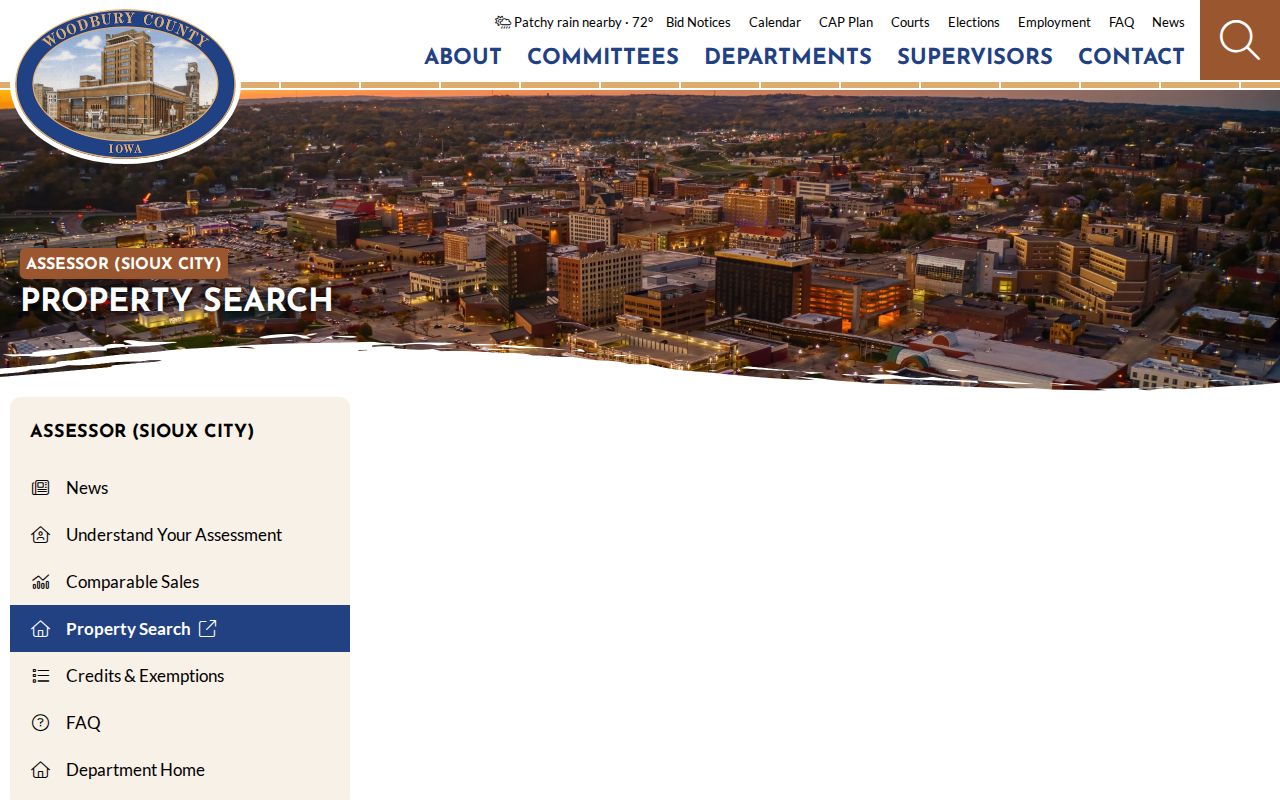The height and width of the screenshot is (800, 1280).
Task: Click the Patchy rain nearby weather text
Action: pos(583,22)
